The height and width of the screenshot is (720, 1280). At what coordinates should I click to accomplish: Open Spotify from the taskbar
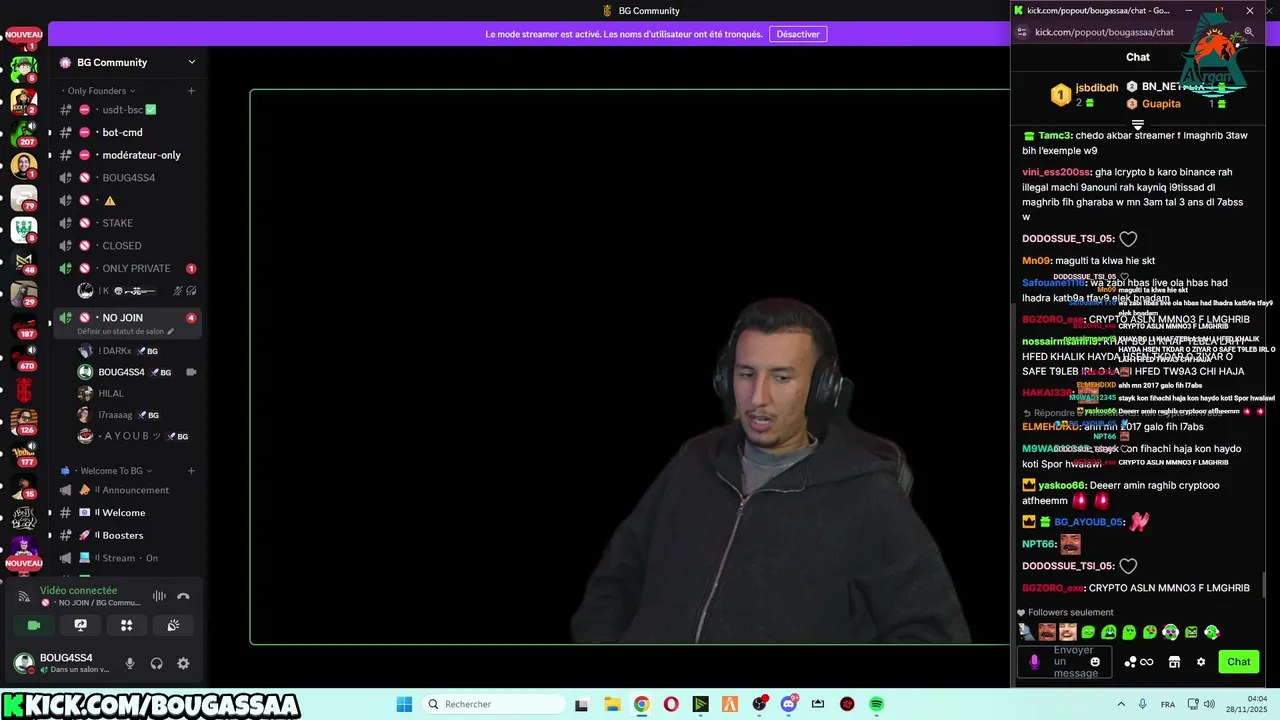tap(876, 704)
